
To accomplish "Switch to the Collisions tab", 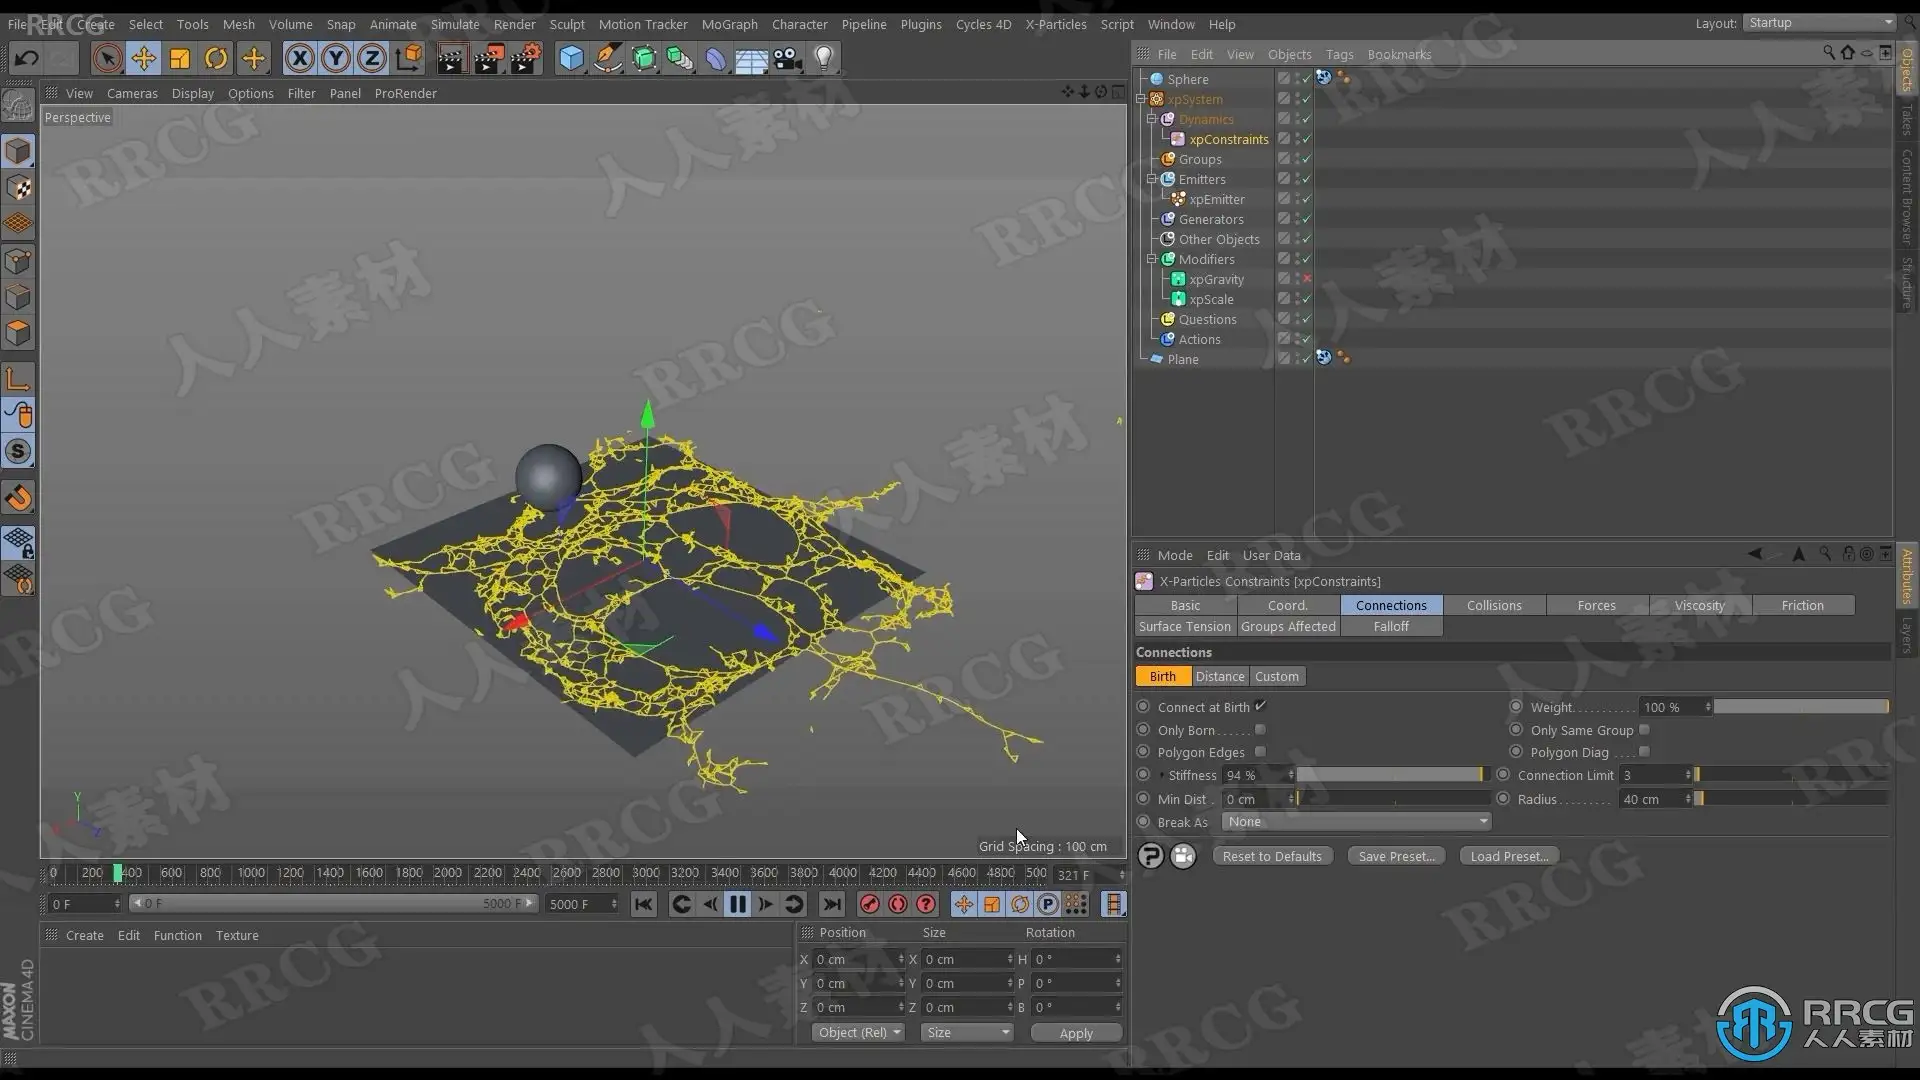I will [x=1493, y=605].
